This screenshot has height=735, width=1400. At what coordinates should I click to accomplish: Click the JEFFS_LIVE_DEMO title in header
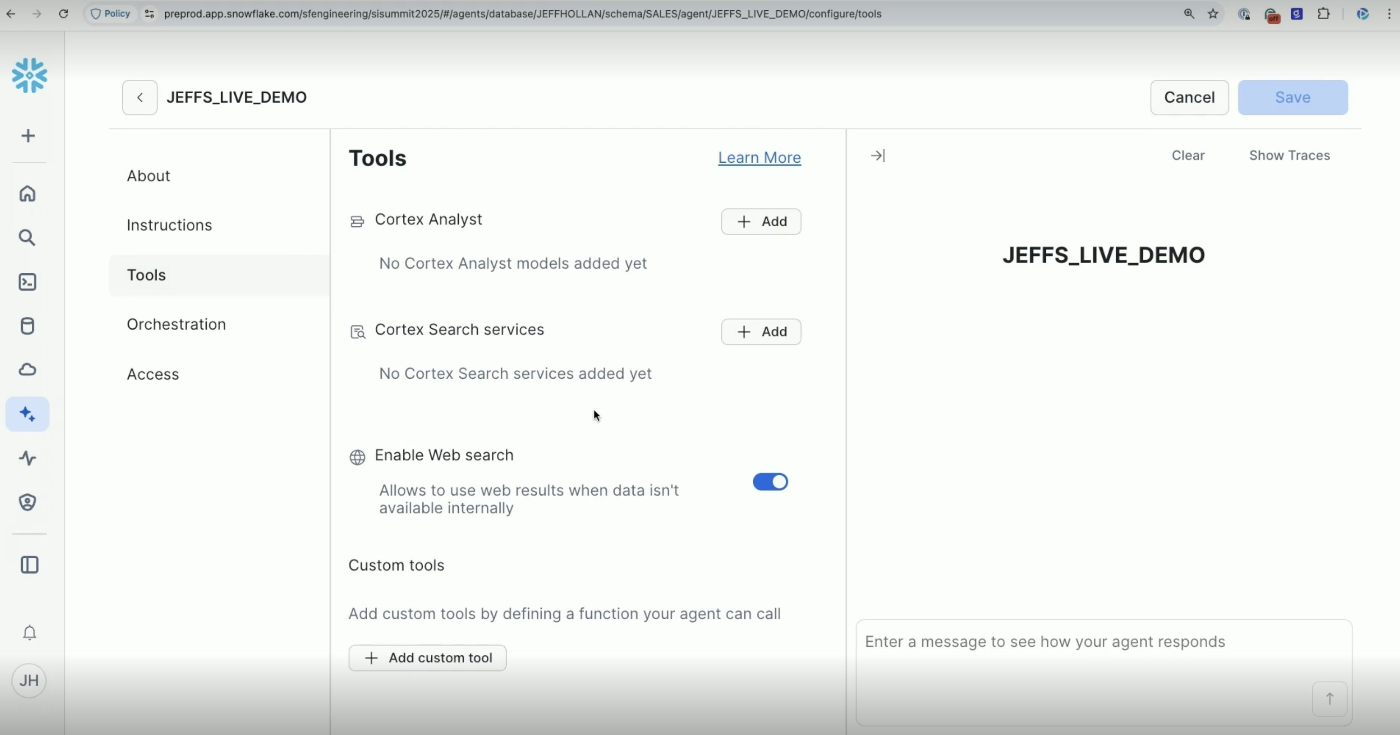pos(236,97)
